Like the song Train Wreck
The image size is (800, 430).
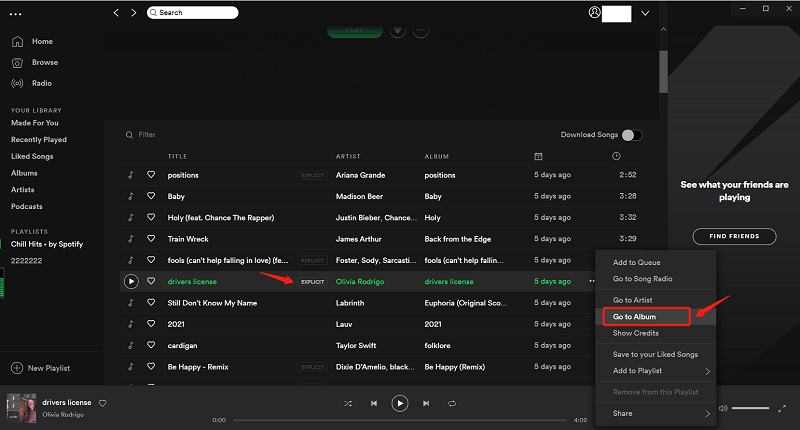[151, 238]
